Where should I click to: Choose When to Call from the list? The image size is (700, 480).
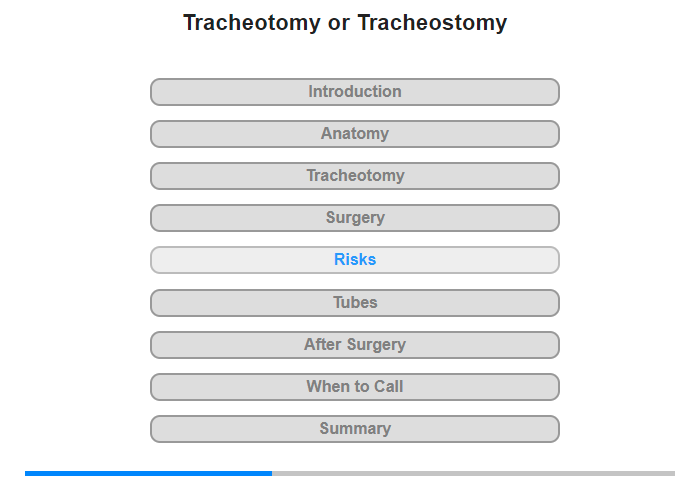(x=355, y=387)
